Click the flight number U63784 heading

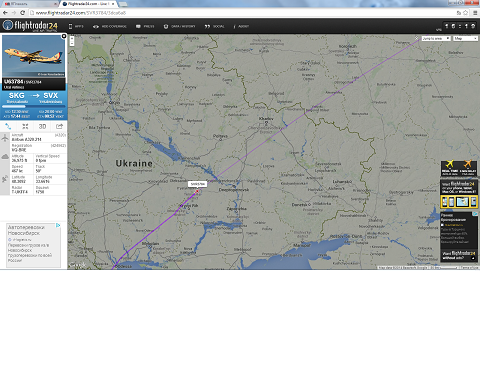point(14,81)
